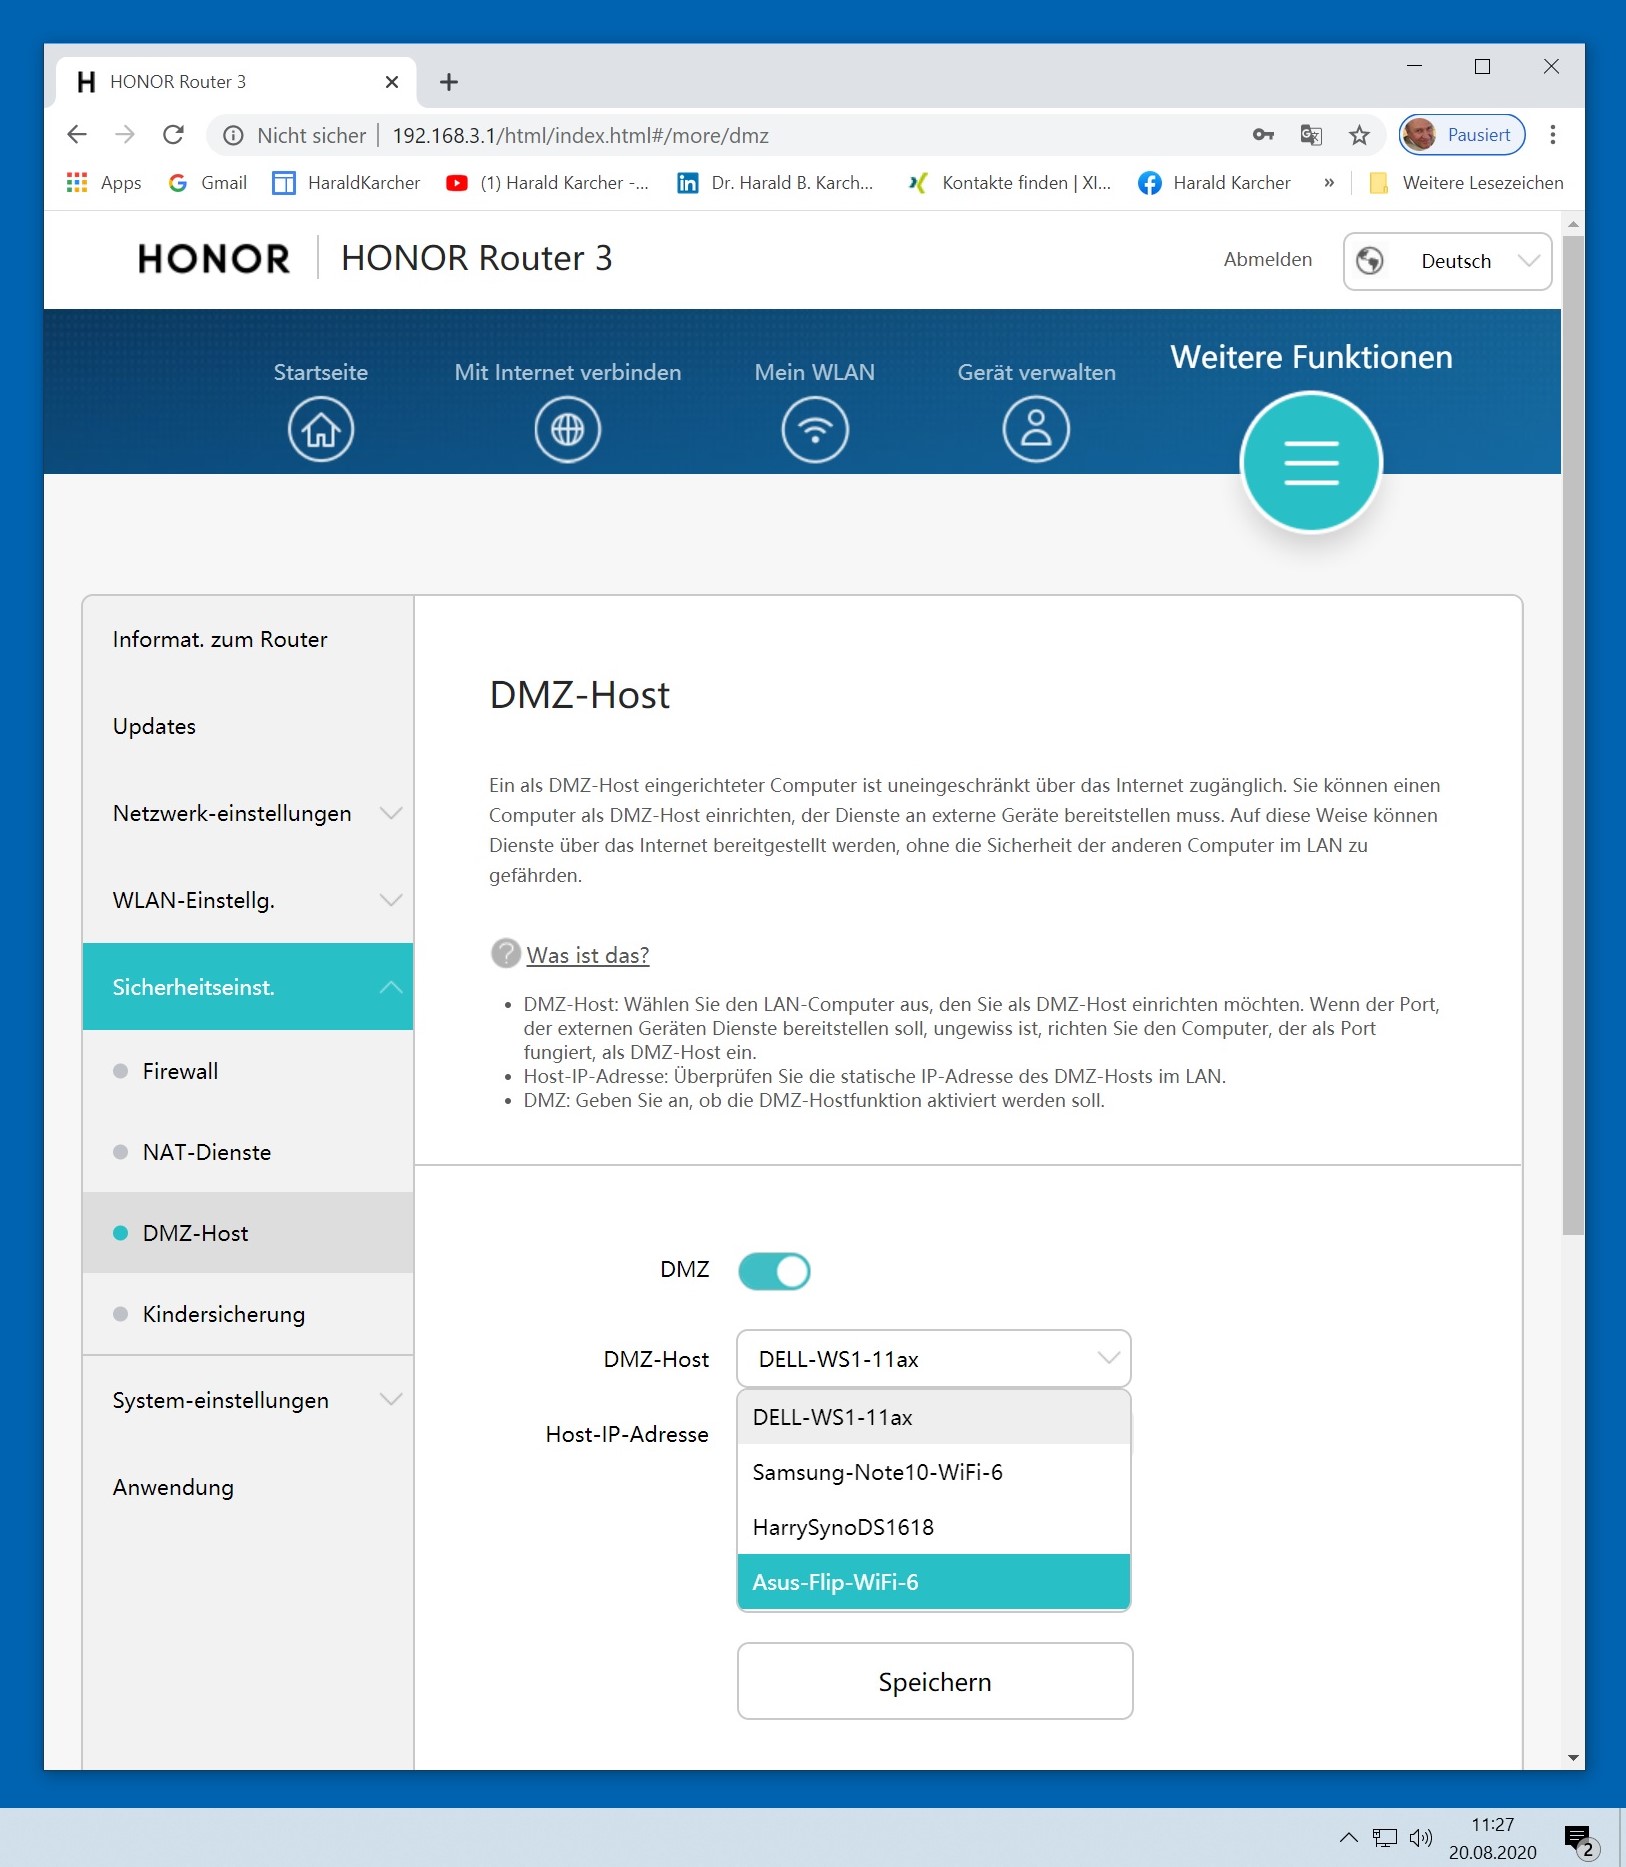Click the volume speaker icon in taskbar
The image size is (1626, 1867).
(x=1421, y=1837)
